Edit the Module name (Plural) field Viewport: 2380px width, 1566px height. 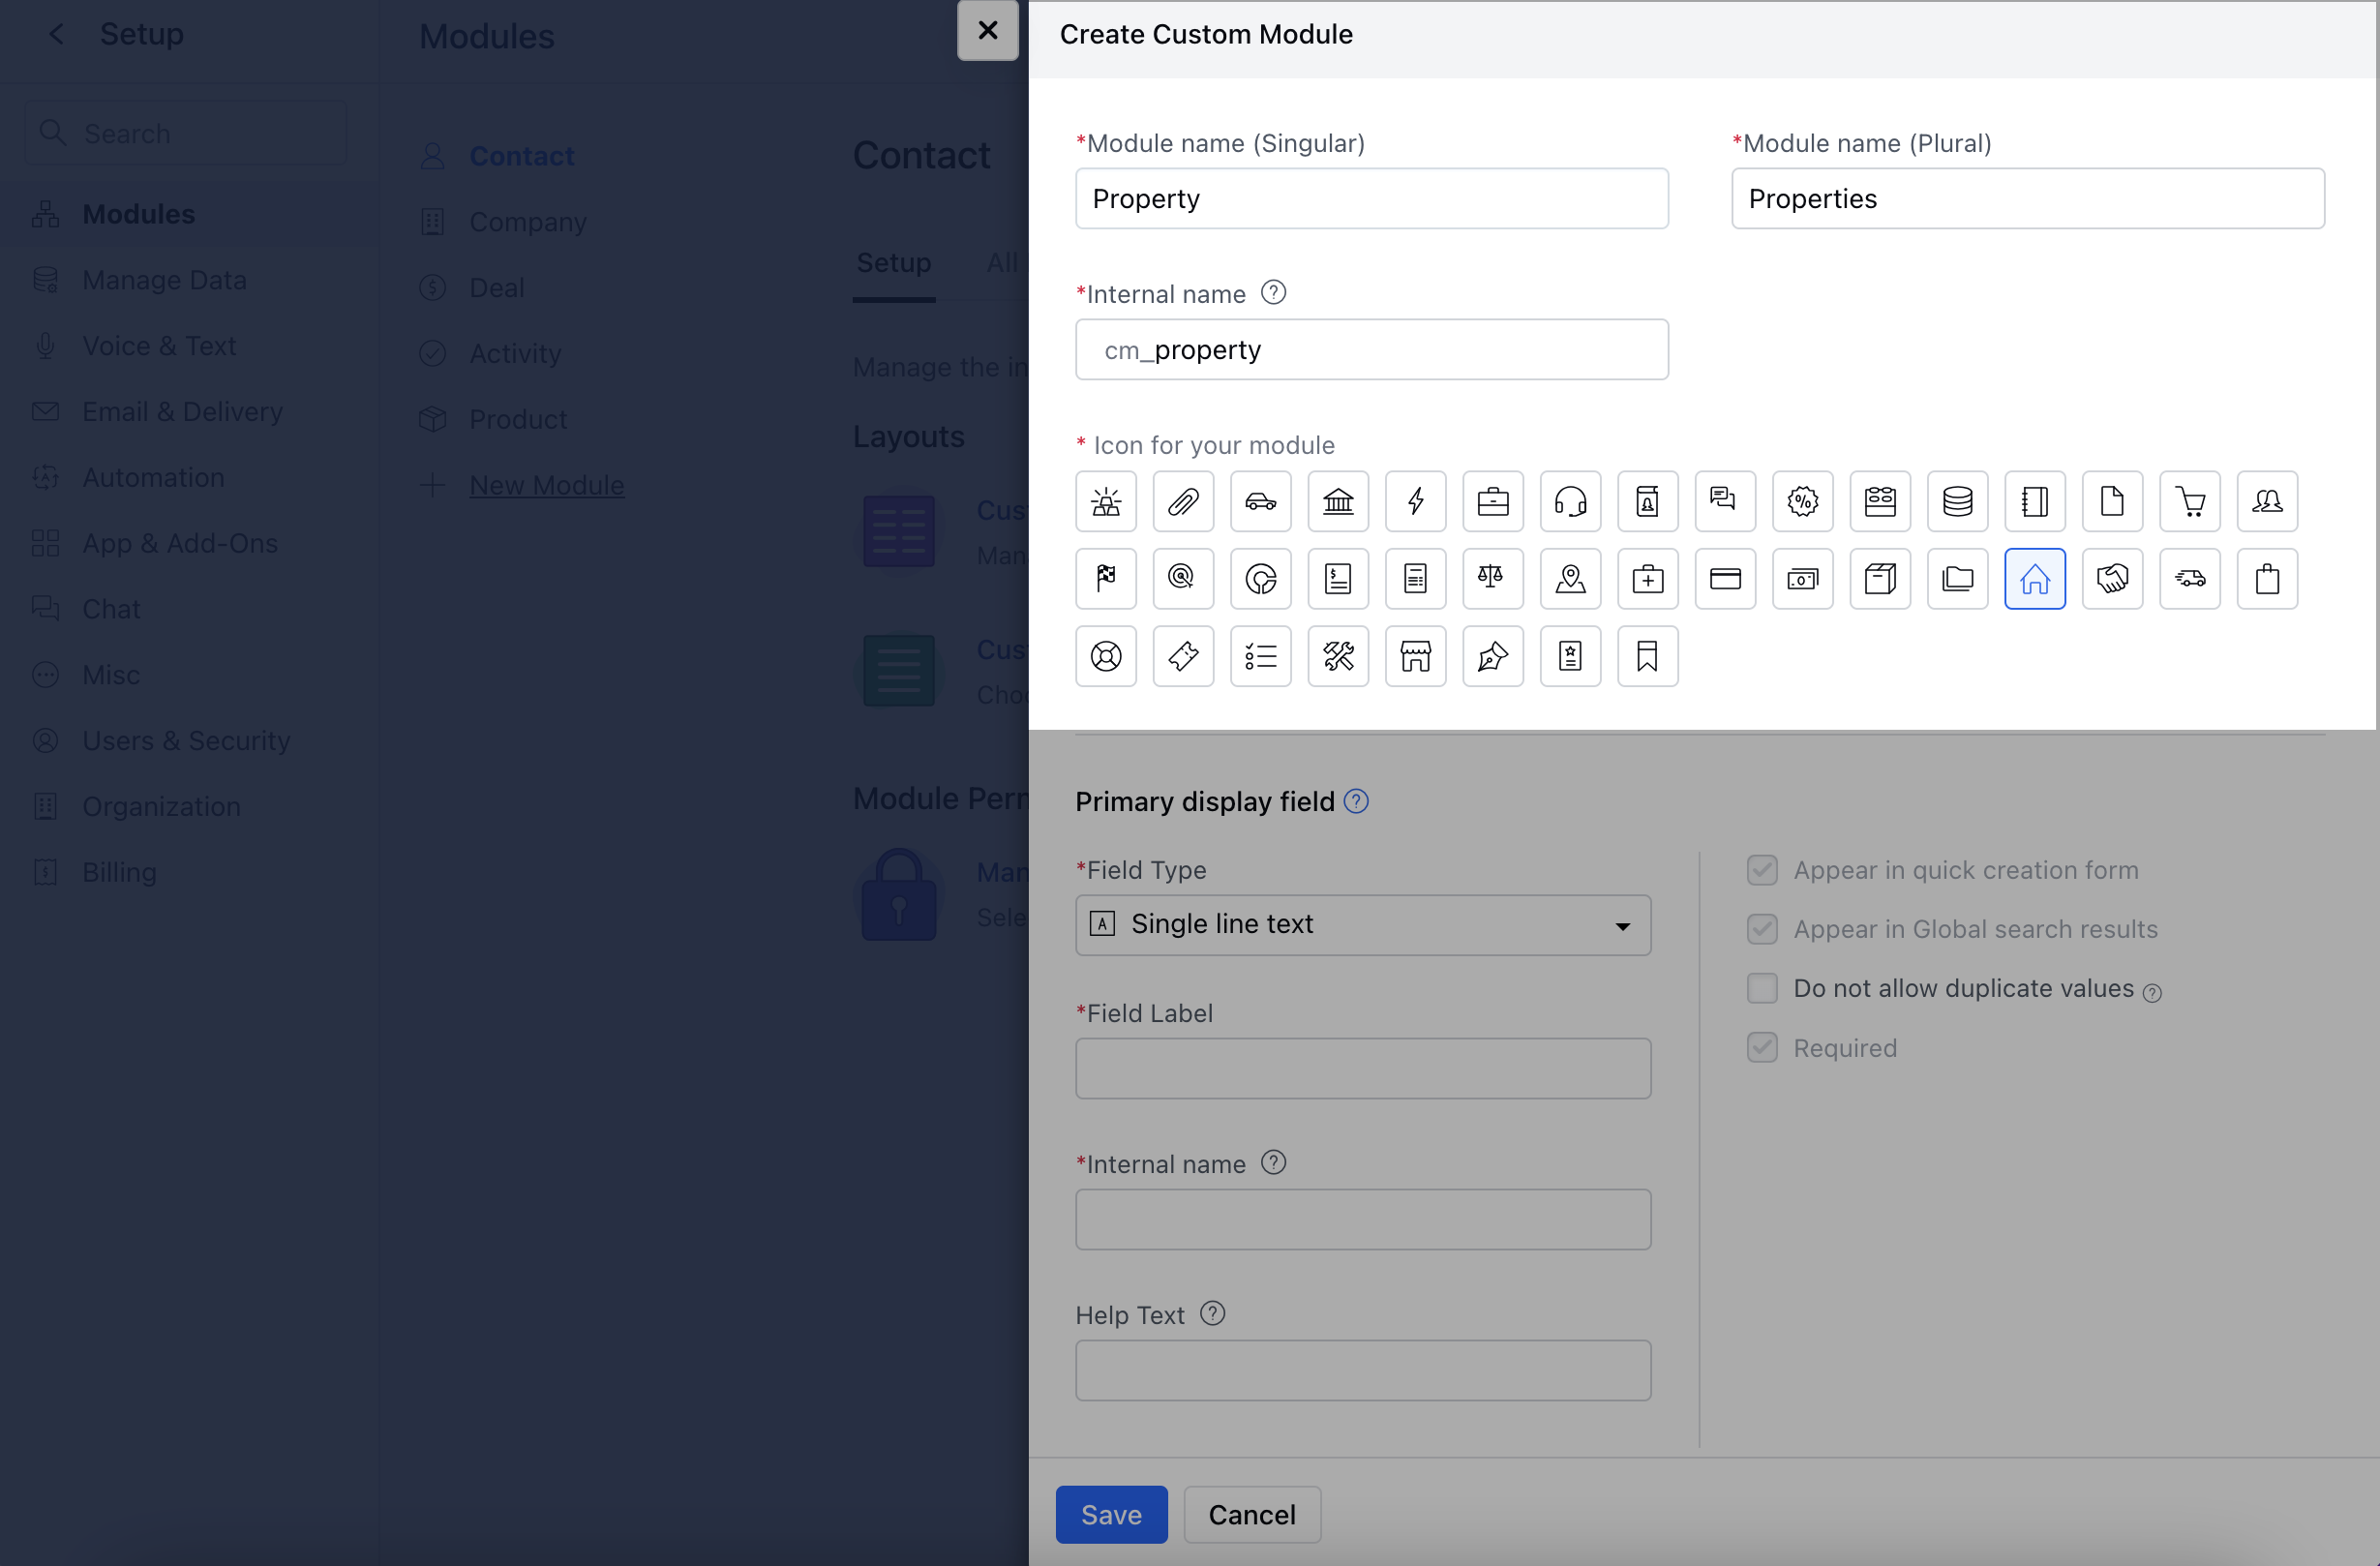point(2028,198)
